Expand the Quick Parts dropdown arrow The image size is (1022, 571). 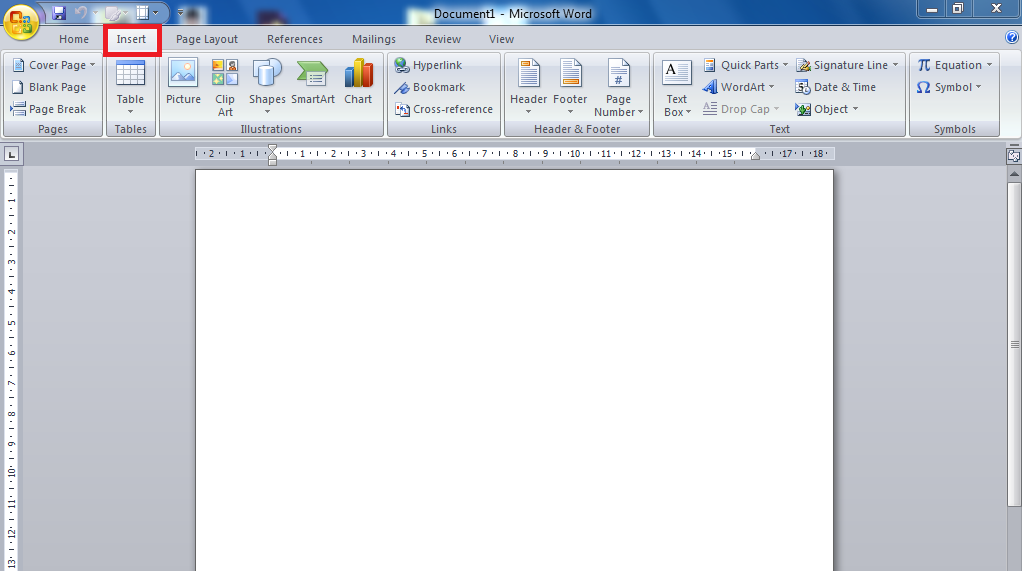click(x=785, y=65)
